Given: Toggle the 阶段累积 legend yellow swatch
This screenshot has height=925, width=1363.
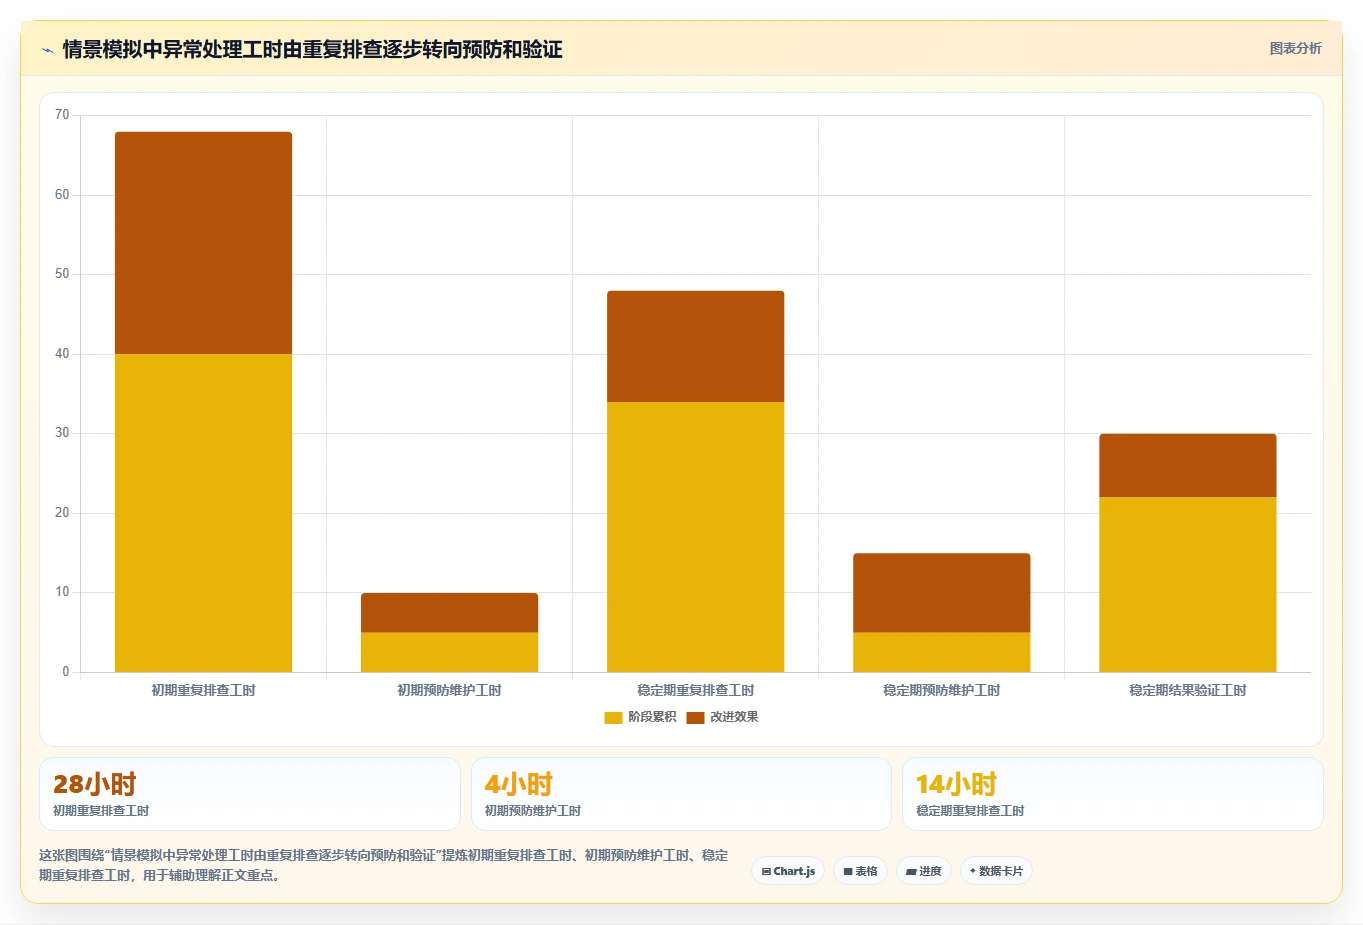Looking at the screenshot, I should pyautogui.click(x=613, y=717).
